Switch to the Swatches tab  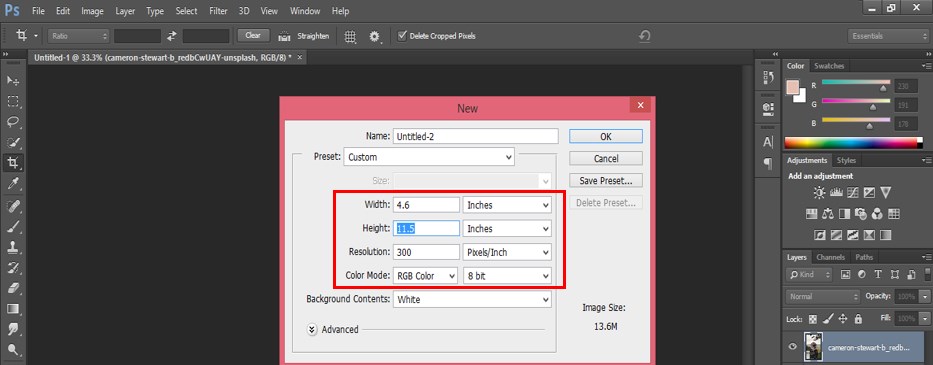click(x=829, y=65)
